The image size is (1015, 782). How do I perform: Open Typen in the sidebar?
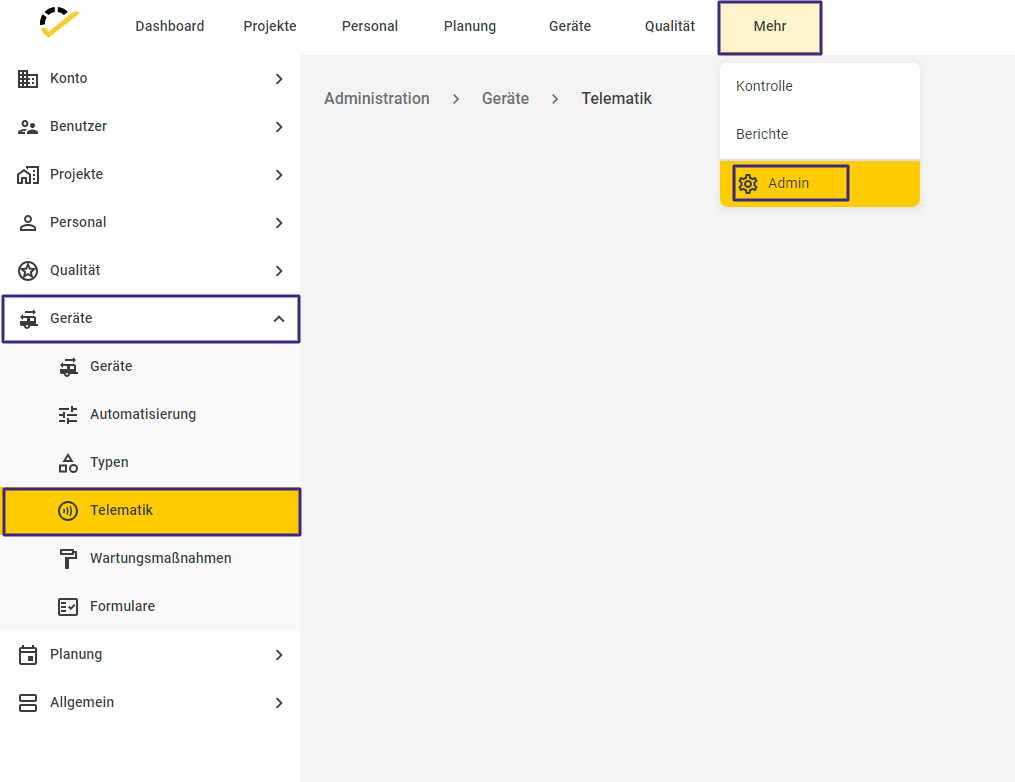click(150, 462)
